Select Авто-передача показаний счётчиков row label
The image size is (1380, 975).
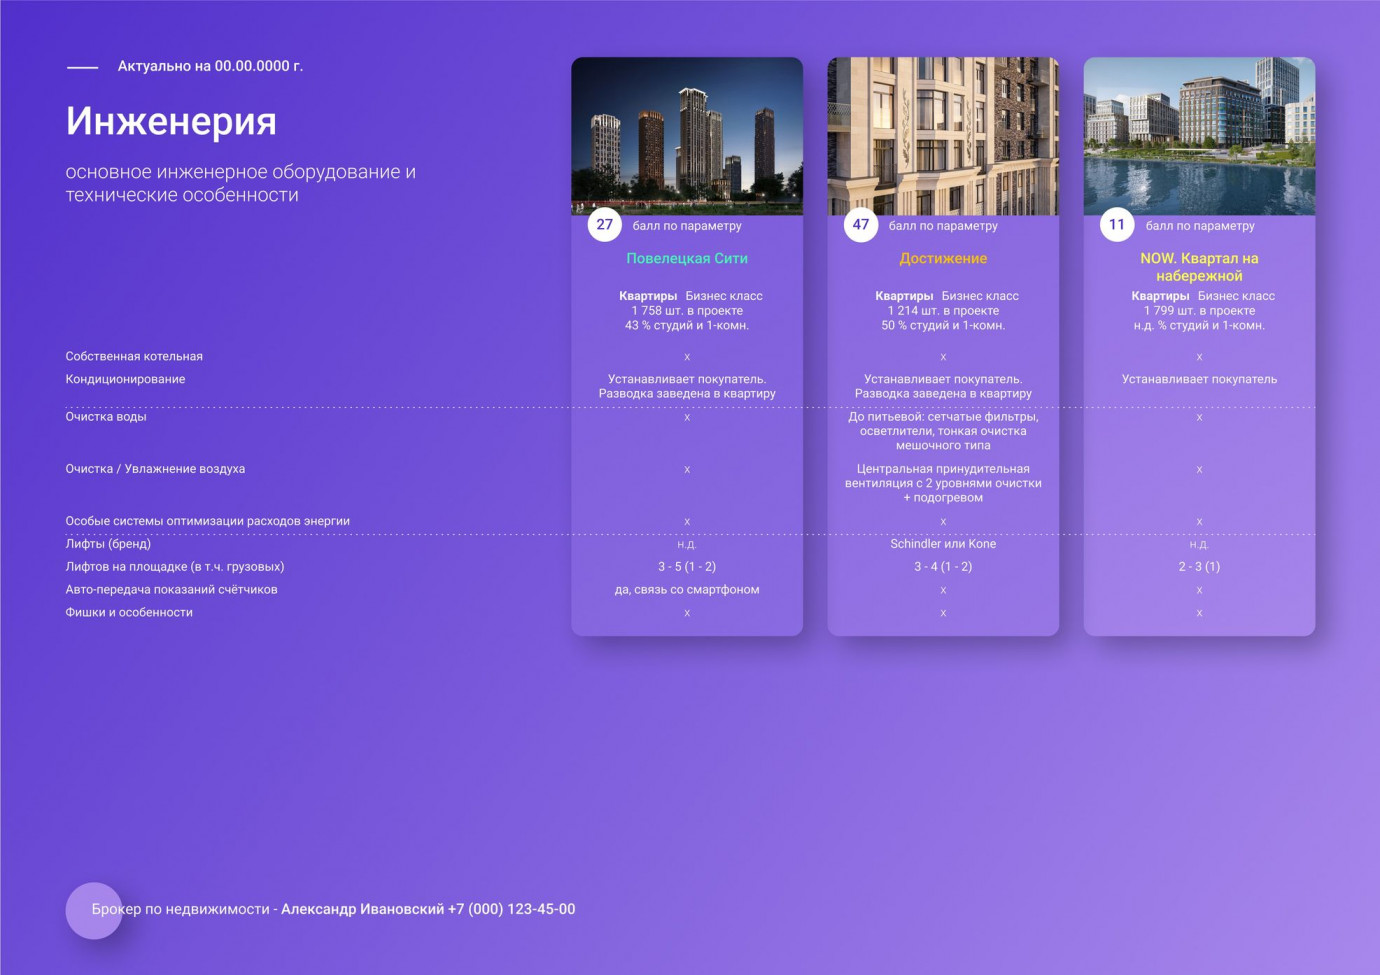pyautogui.click(x=172, y=590)
